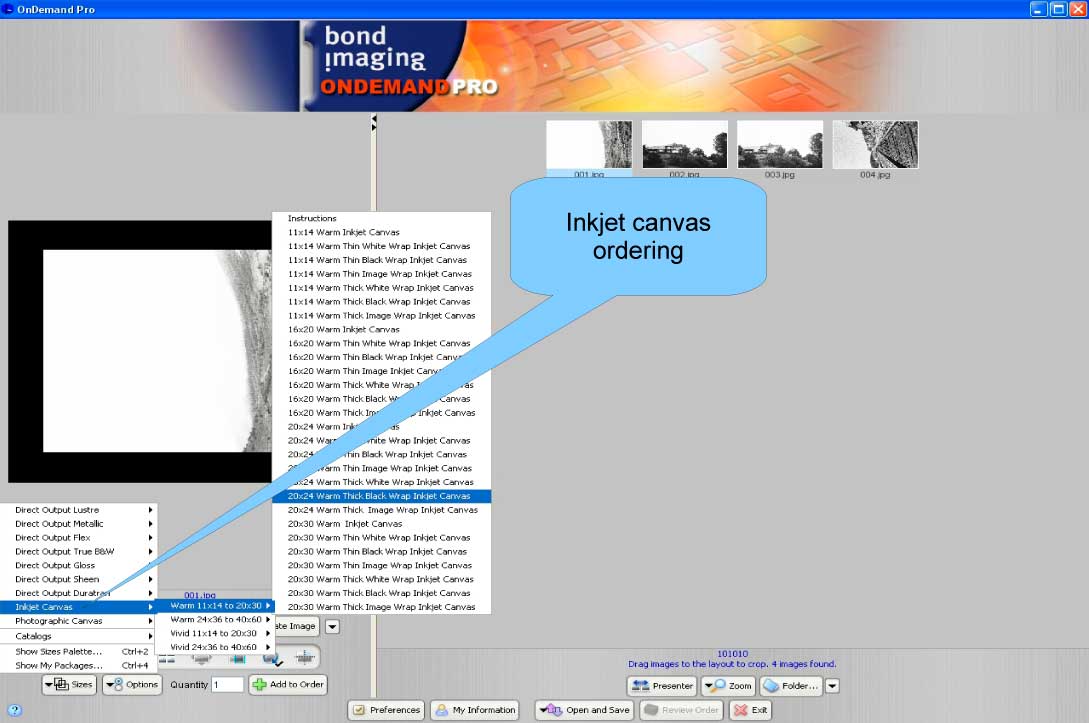1089x723 pixels.
Task: Launch the Presenter view
Action: pyautogui.click(x=661, y=686)
